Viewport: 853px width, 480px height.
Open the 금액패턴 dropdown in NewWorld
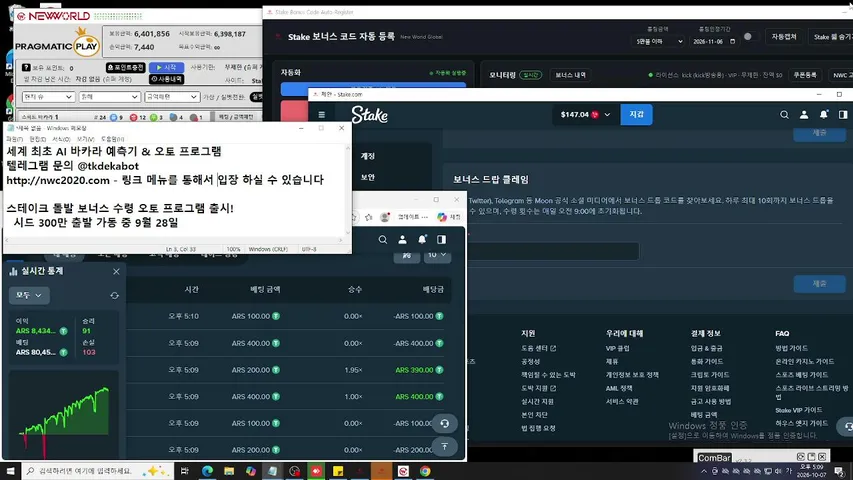coord(171,96)
